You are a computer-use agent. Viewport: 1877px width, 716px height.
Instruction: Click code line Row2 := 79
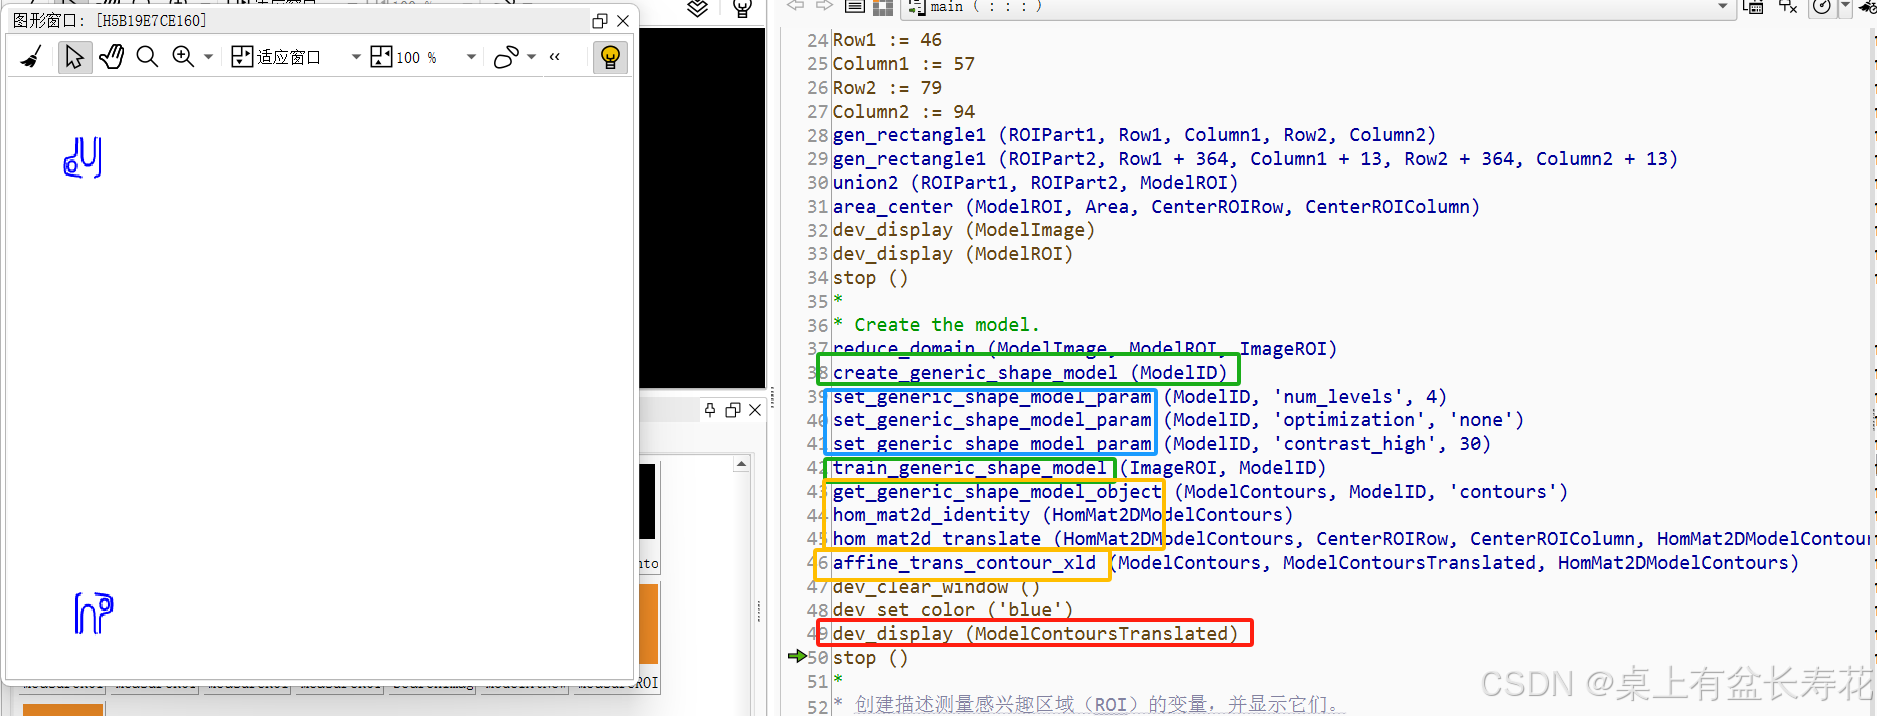887,88
